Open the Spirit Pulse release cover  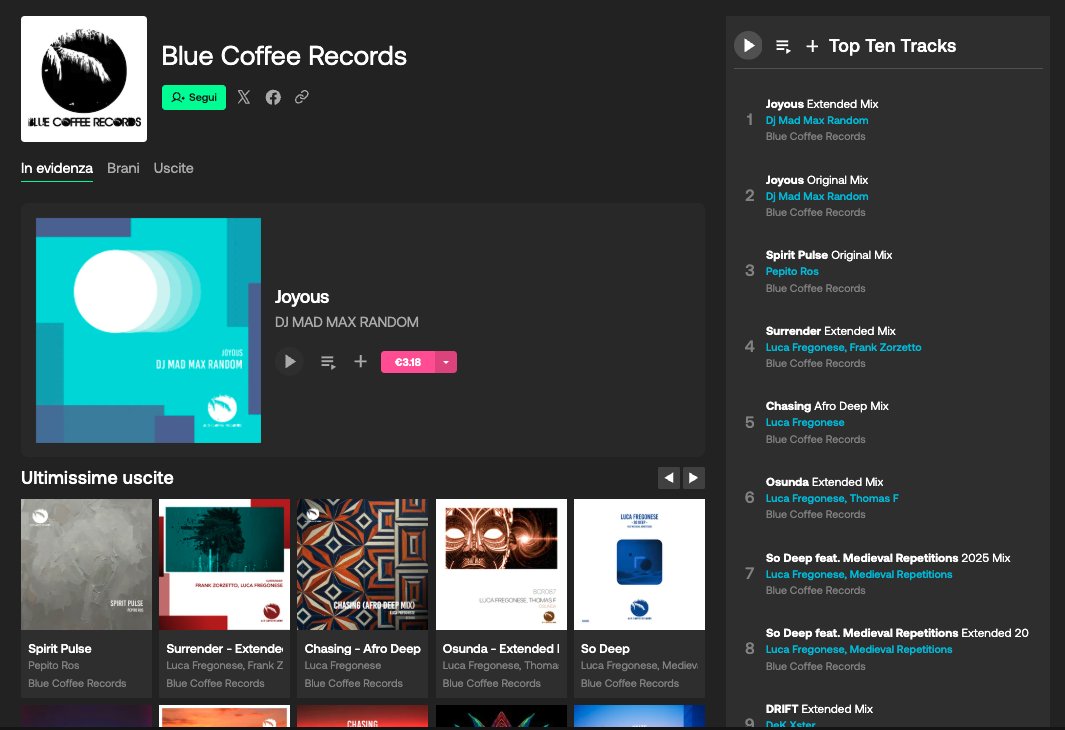click(86, 564)
